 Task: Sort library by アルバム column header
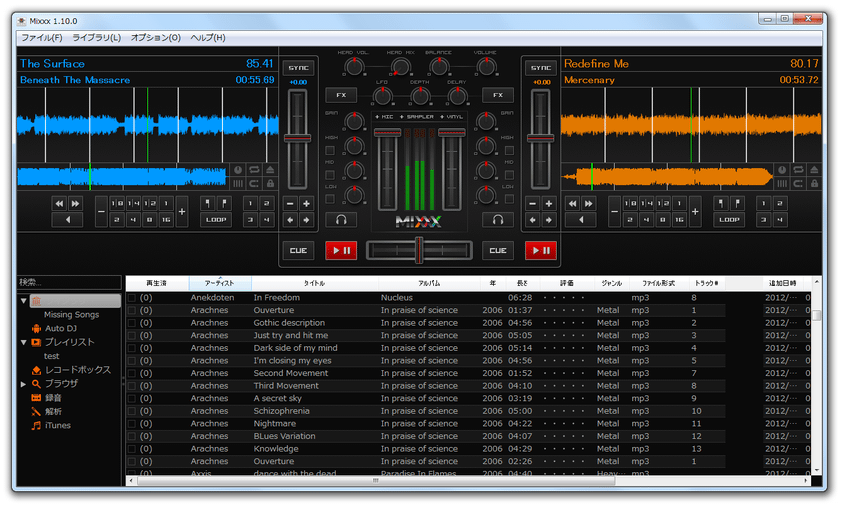coord(429,283)
